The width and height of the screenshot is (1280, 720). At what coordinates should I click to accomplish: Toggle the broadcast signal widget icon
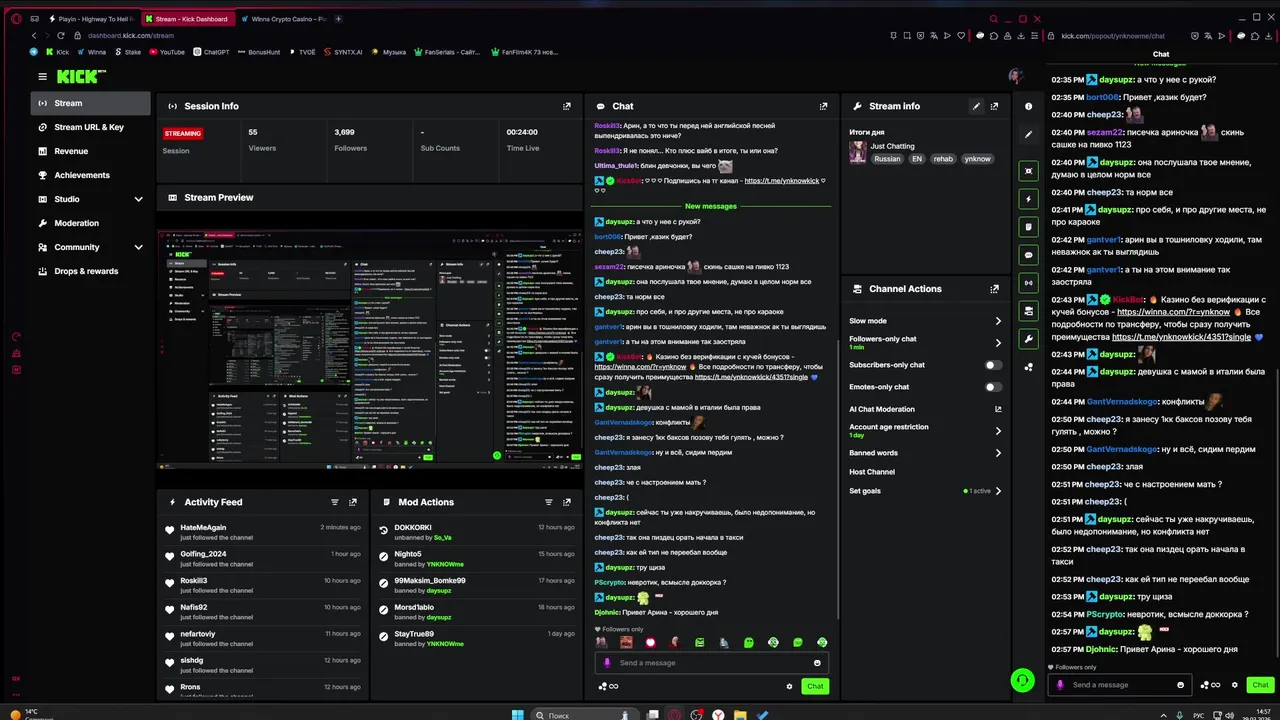pyautogui.click(x=1028, y=283)
